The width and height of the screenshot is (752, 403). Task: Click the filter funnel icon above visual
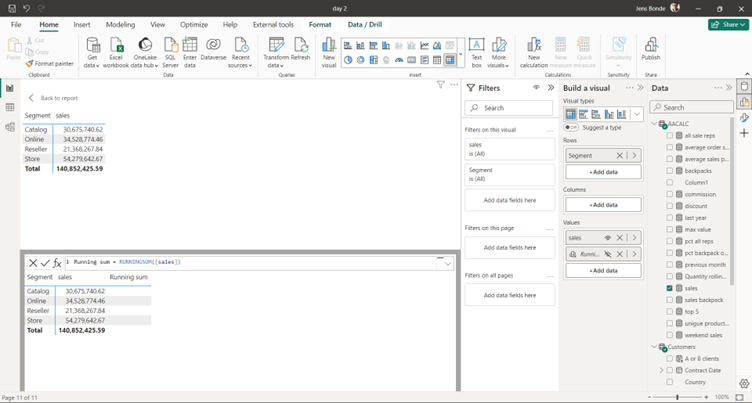[441, 85]
